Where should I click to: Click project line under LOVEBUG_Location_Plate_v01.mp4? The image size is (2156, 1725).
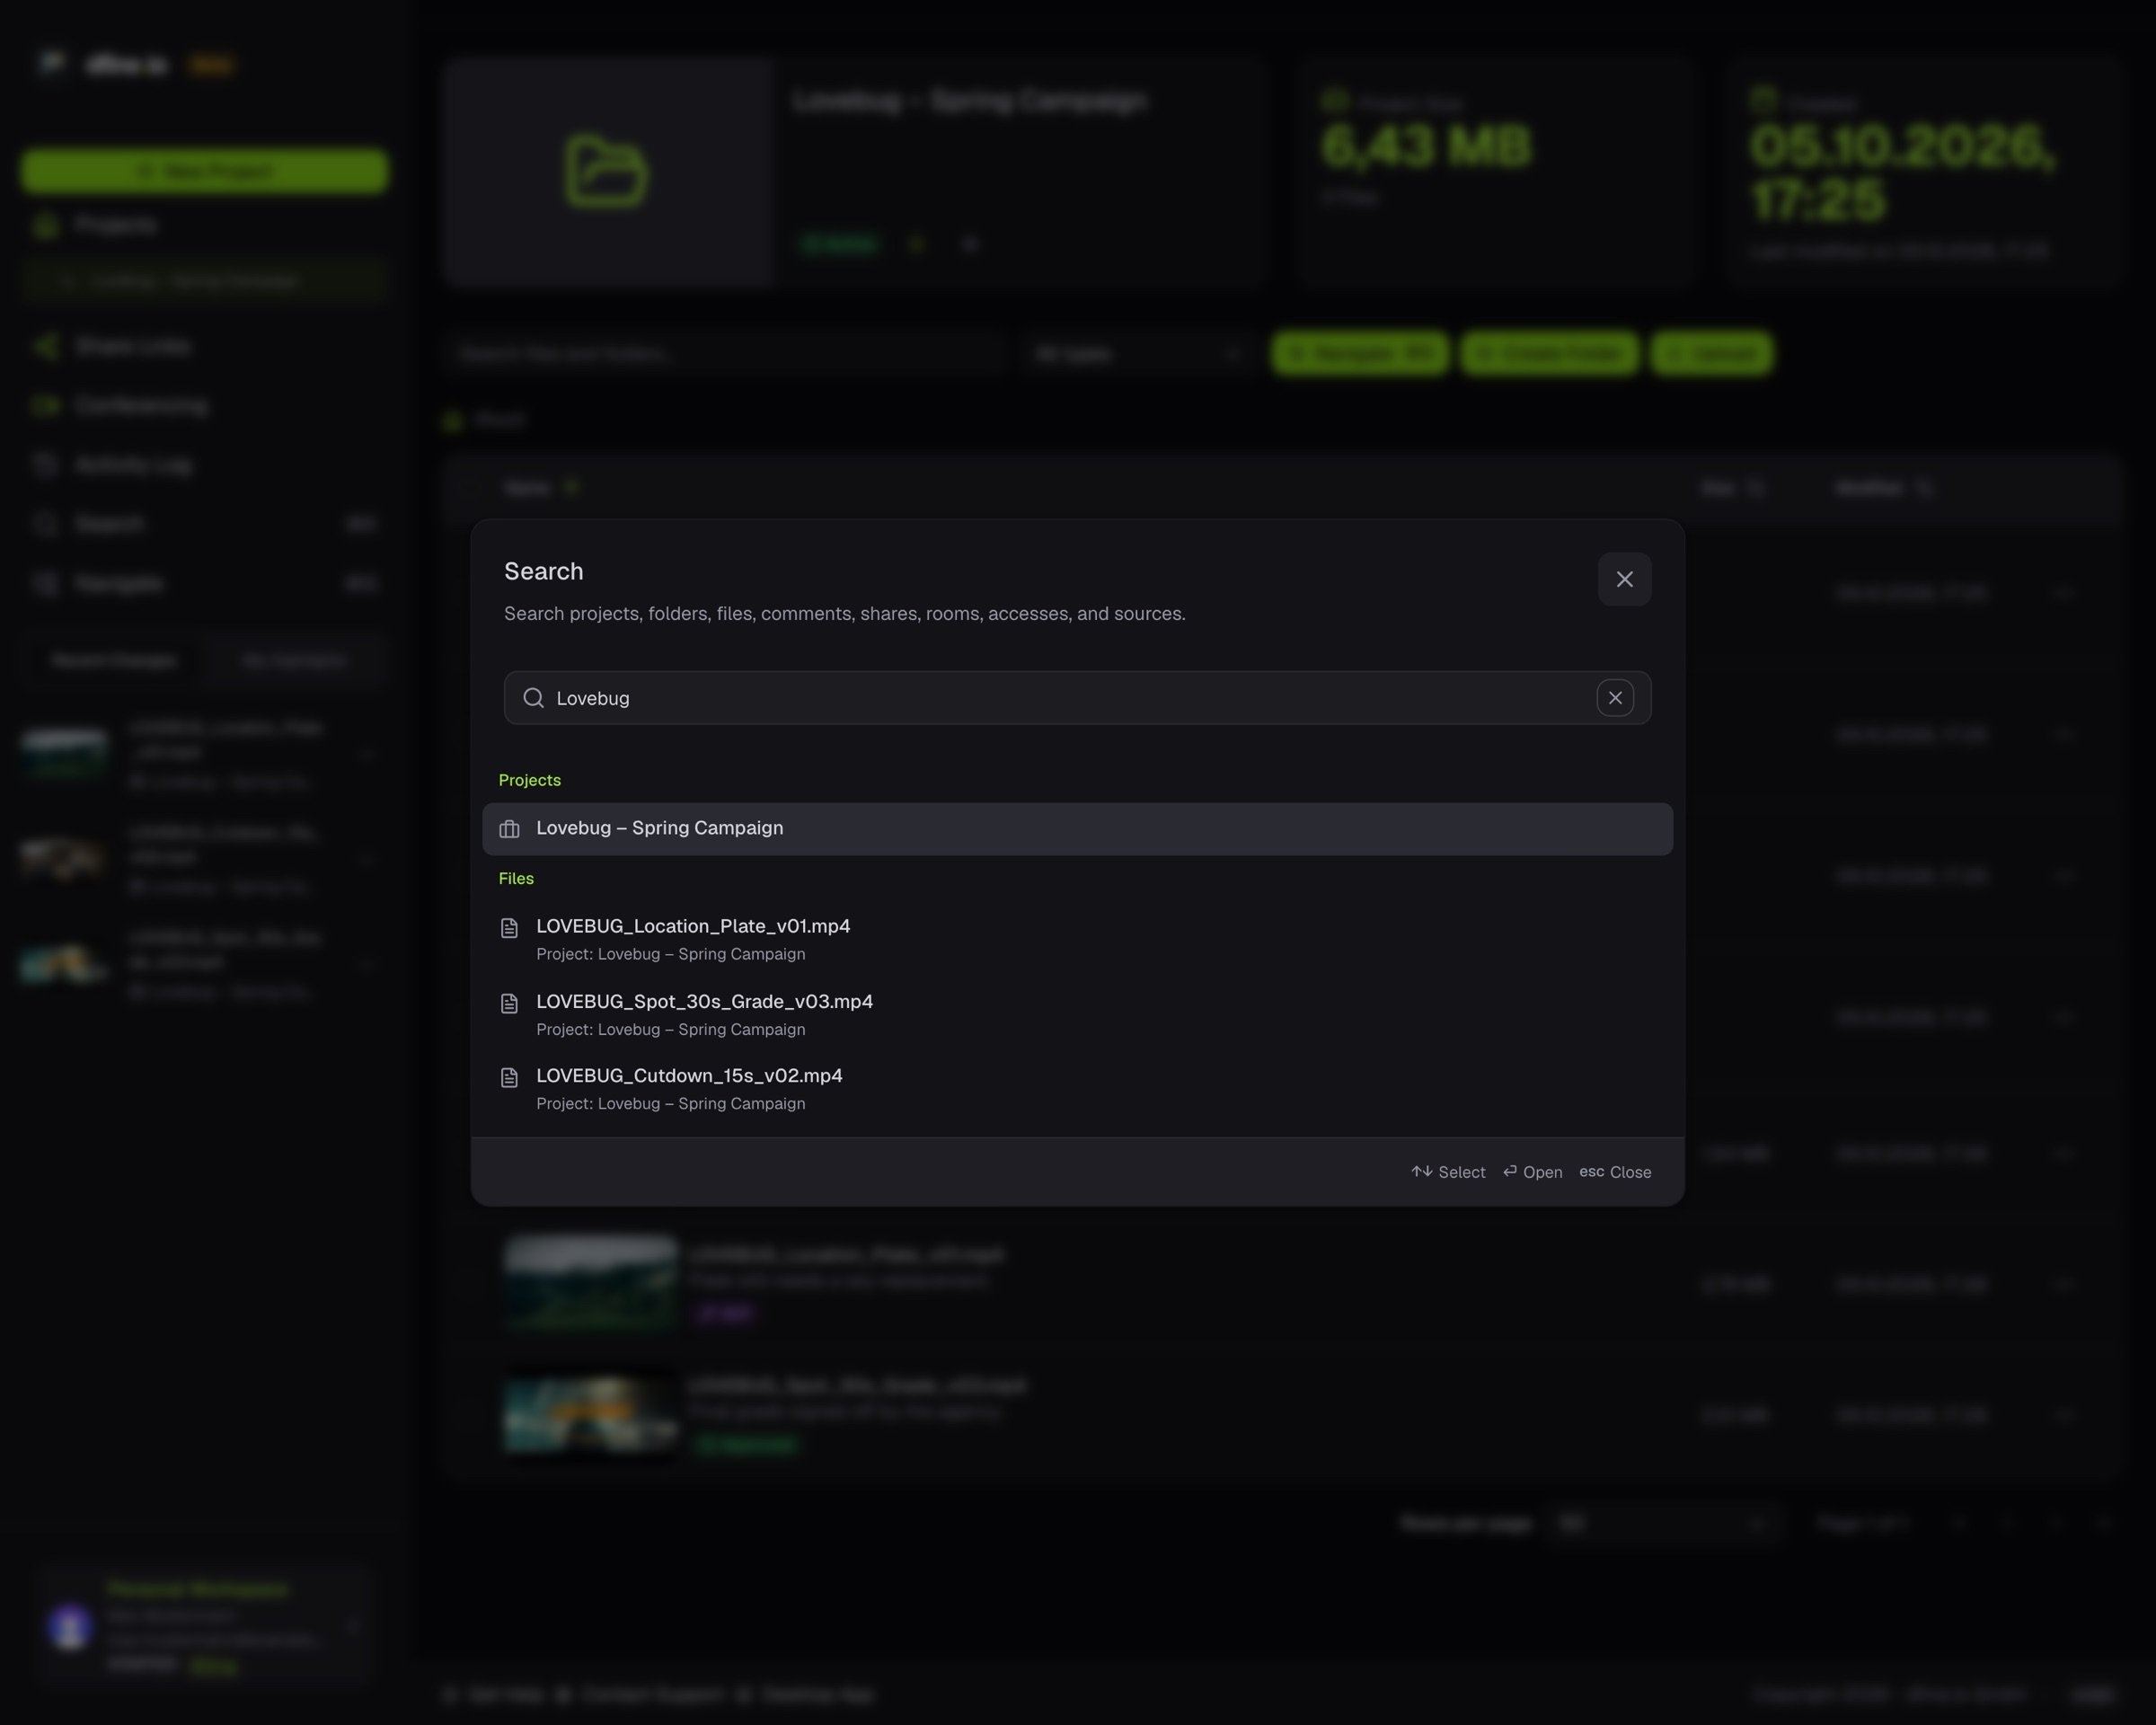pyautogui.click(x=670, y=954)
